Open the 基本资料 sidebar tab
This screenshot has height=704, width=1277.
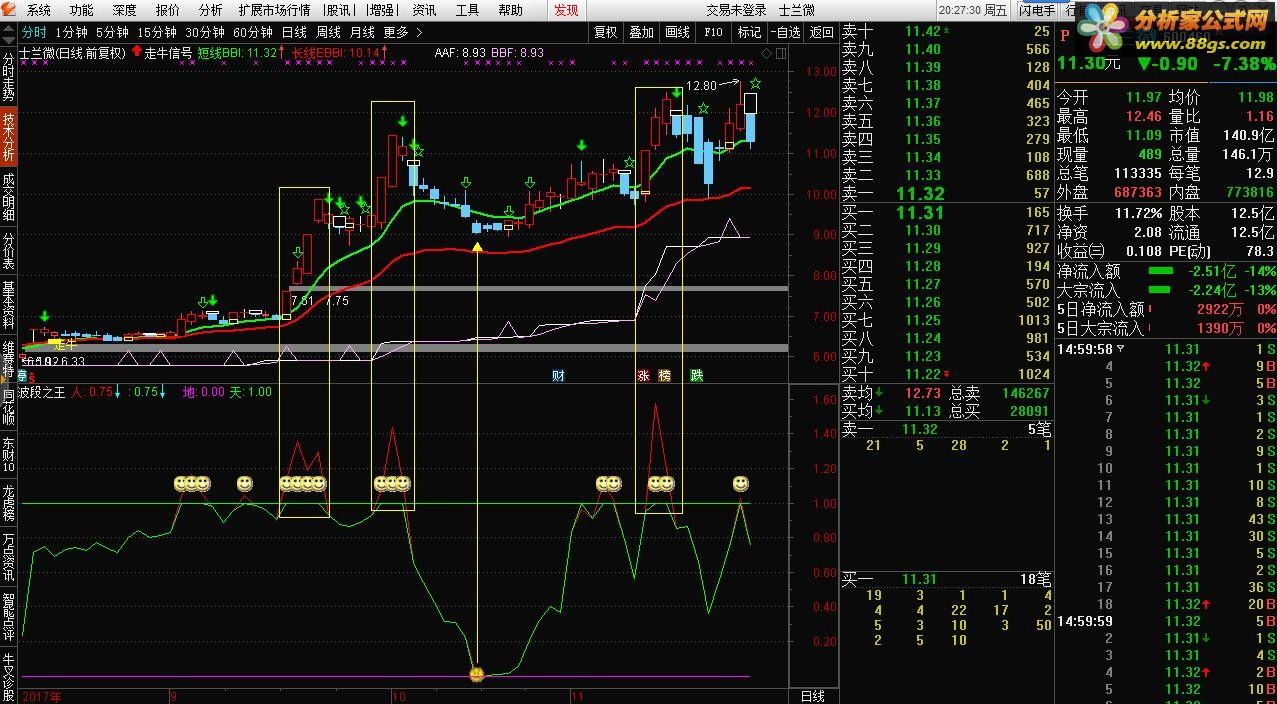point(9,306)
